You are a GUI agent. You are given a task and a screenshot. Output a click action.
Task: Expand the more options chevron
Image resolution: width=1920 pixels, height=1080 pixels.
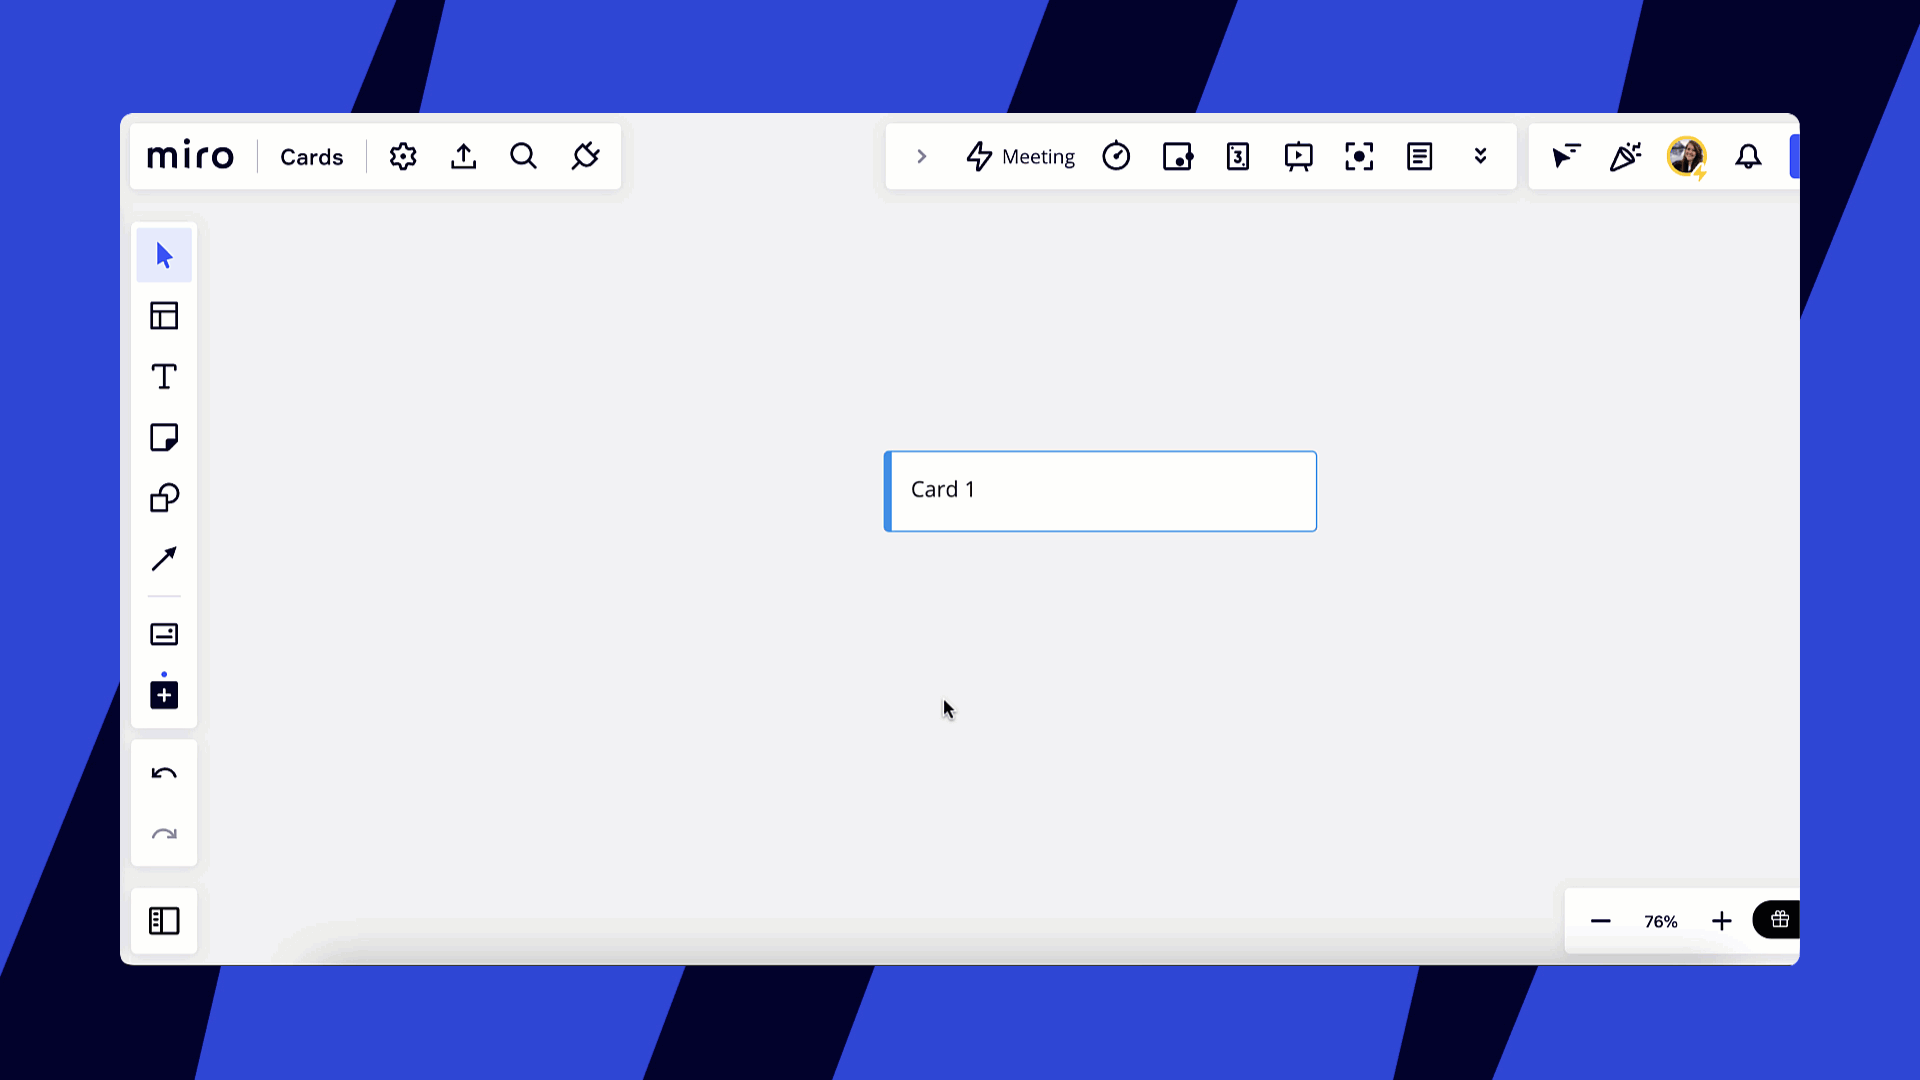pyautogui.click(x=1480, y=156)
